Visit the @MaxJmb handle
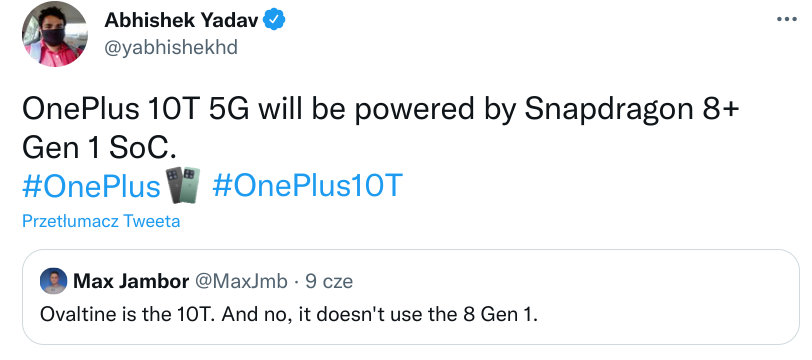This screenshot has width=812, height=360. pyautogui.click(x=241, y=282)
